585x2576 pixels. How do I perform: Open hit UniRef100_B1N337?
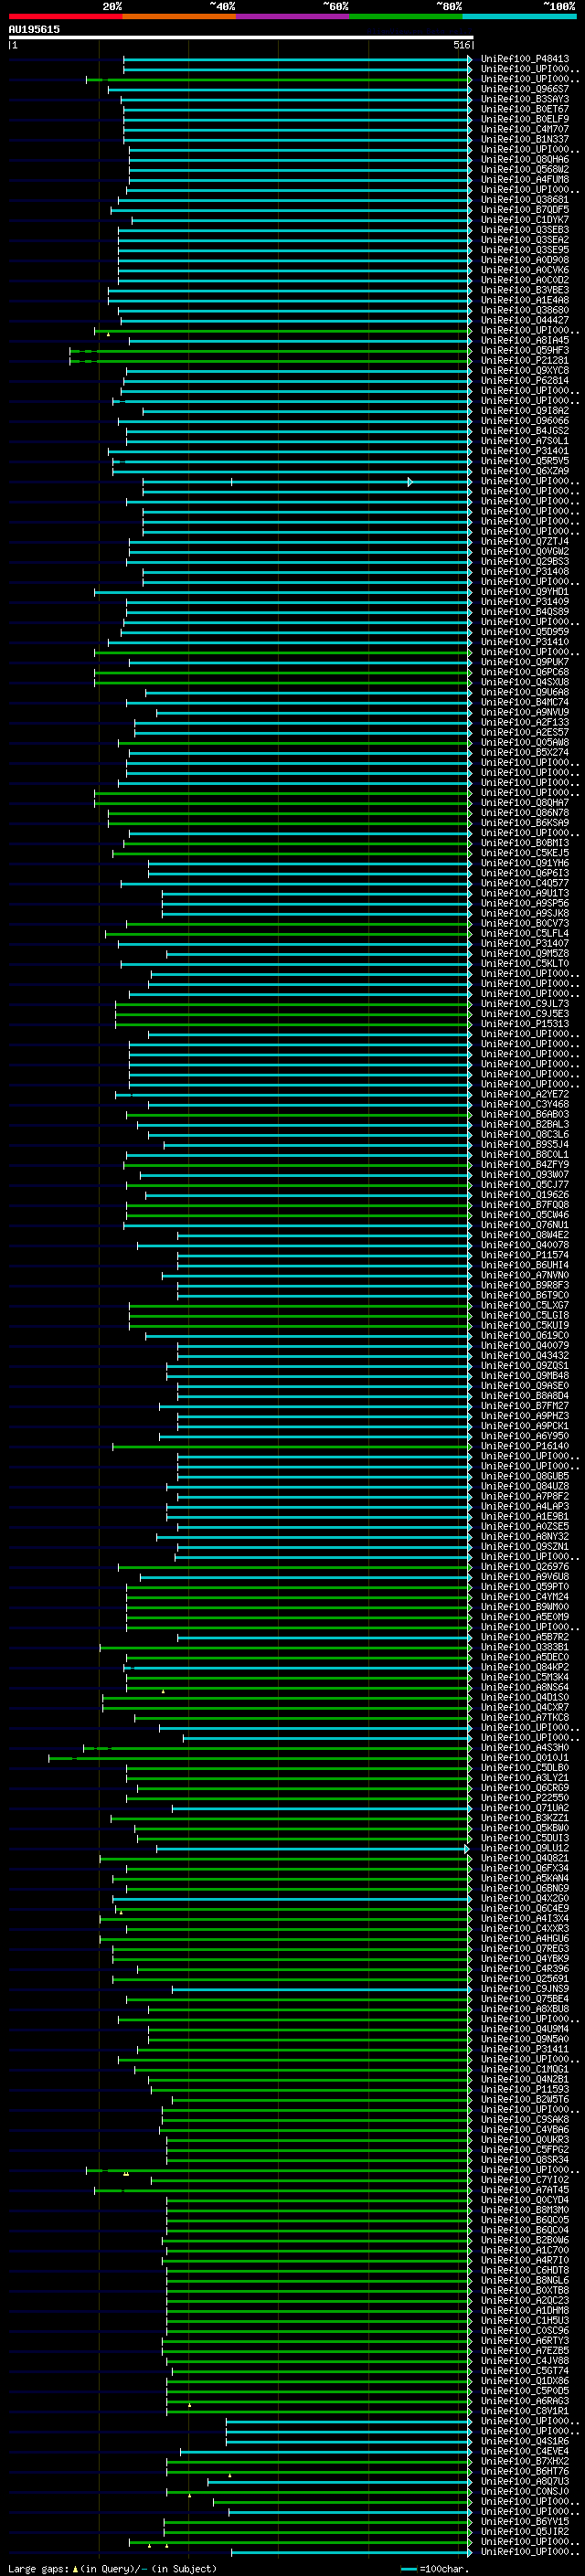pos(524,139)
